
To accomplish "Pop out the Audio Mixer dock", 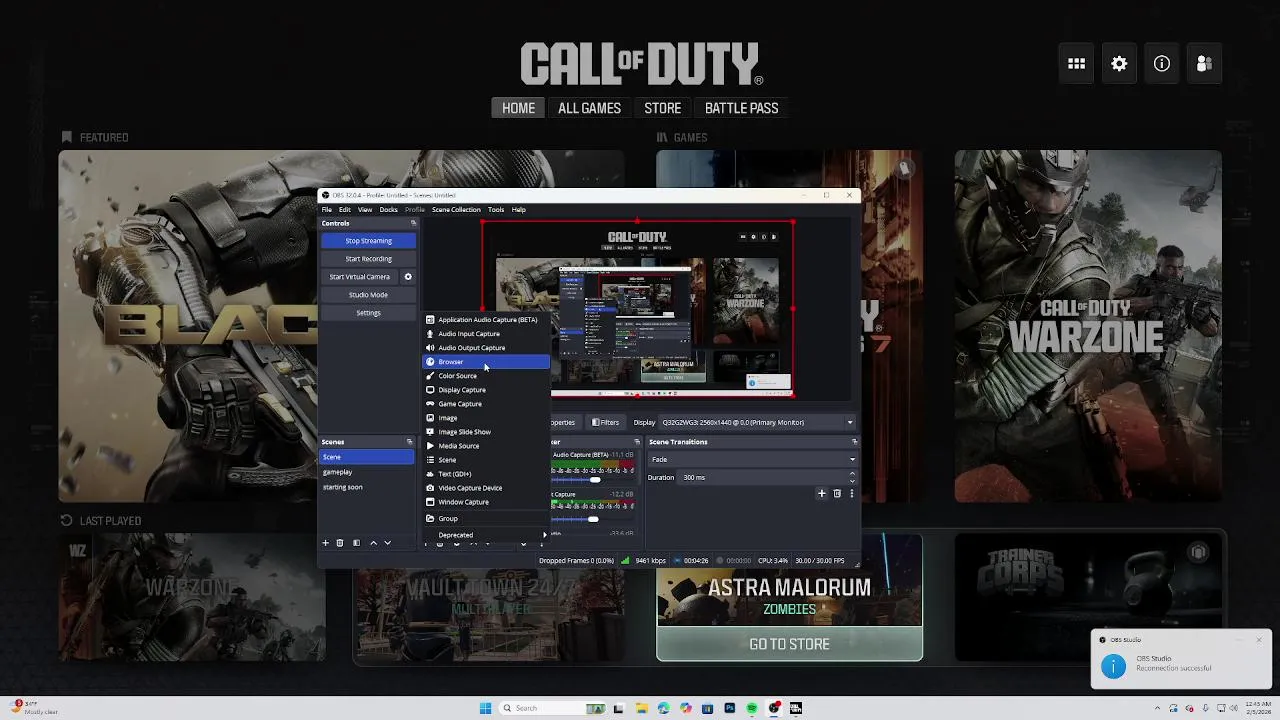I will (x=637, y=442).
